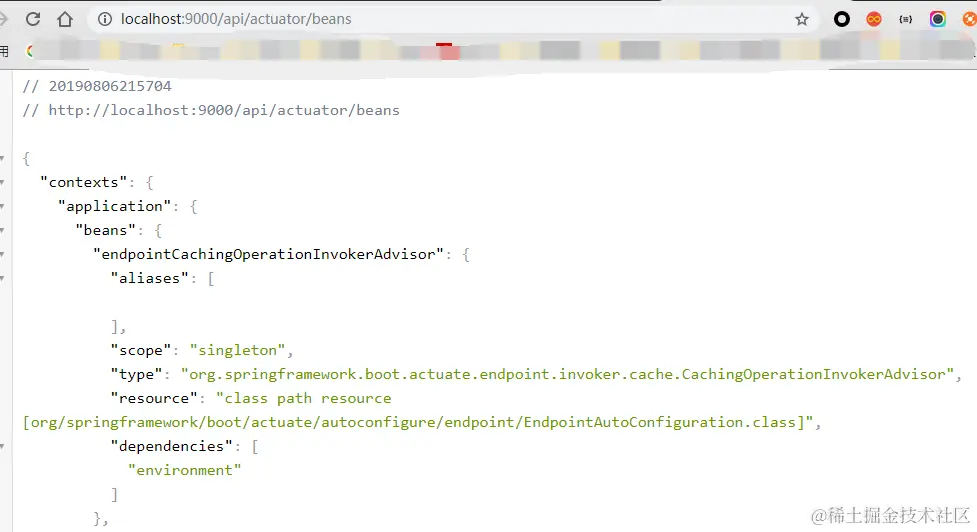Click the "contexts" key
This screenshot has height=532, width=977.
point(83,183)
